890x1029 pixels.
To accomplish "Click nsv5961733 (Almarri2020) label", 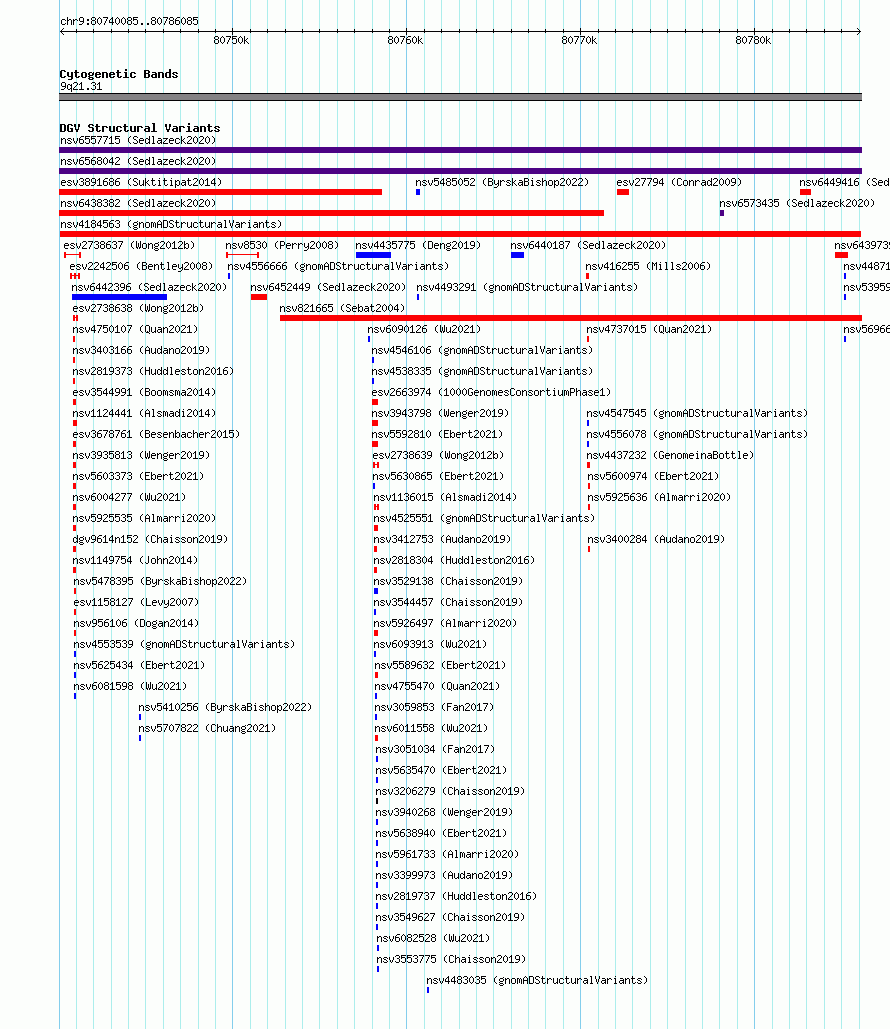I will 447,854.
